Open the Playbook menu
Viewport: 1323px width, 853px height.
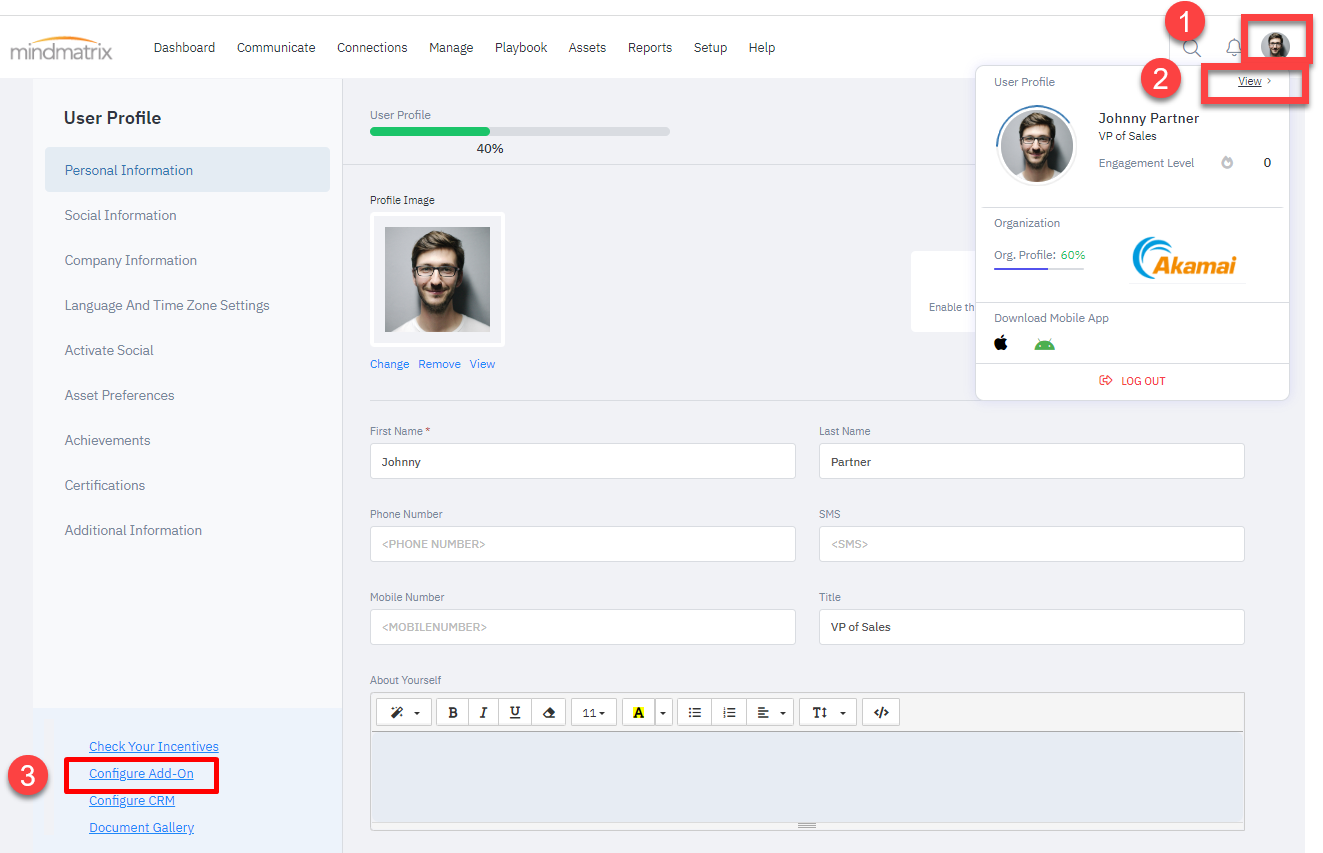click(521, 48)
